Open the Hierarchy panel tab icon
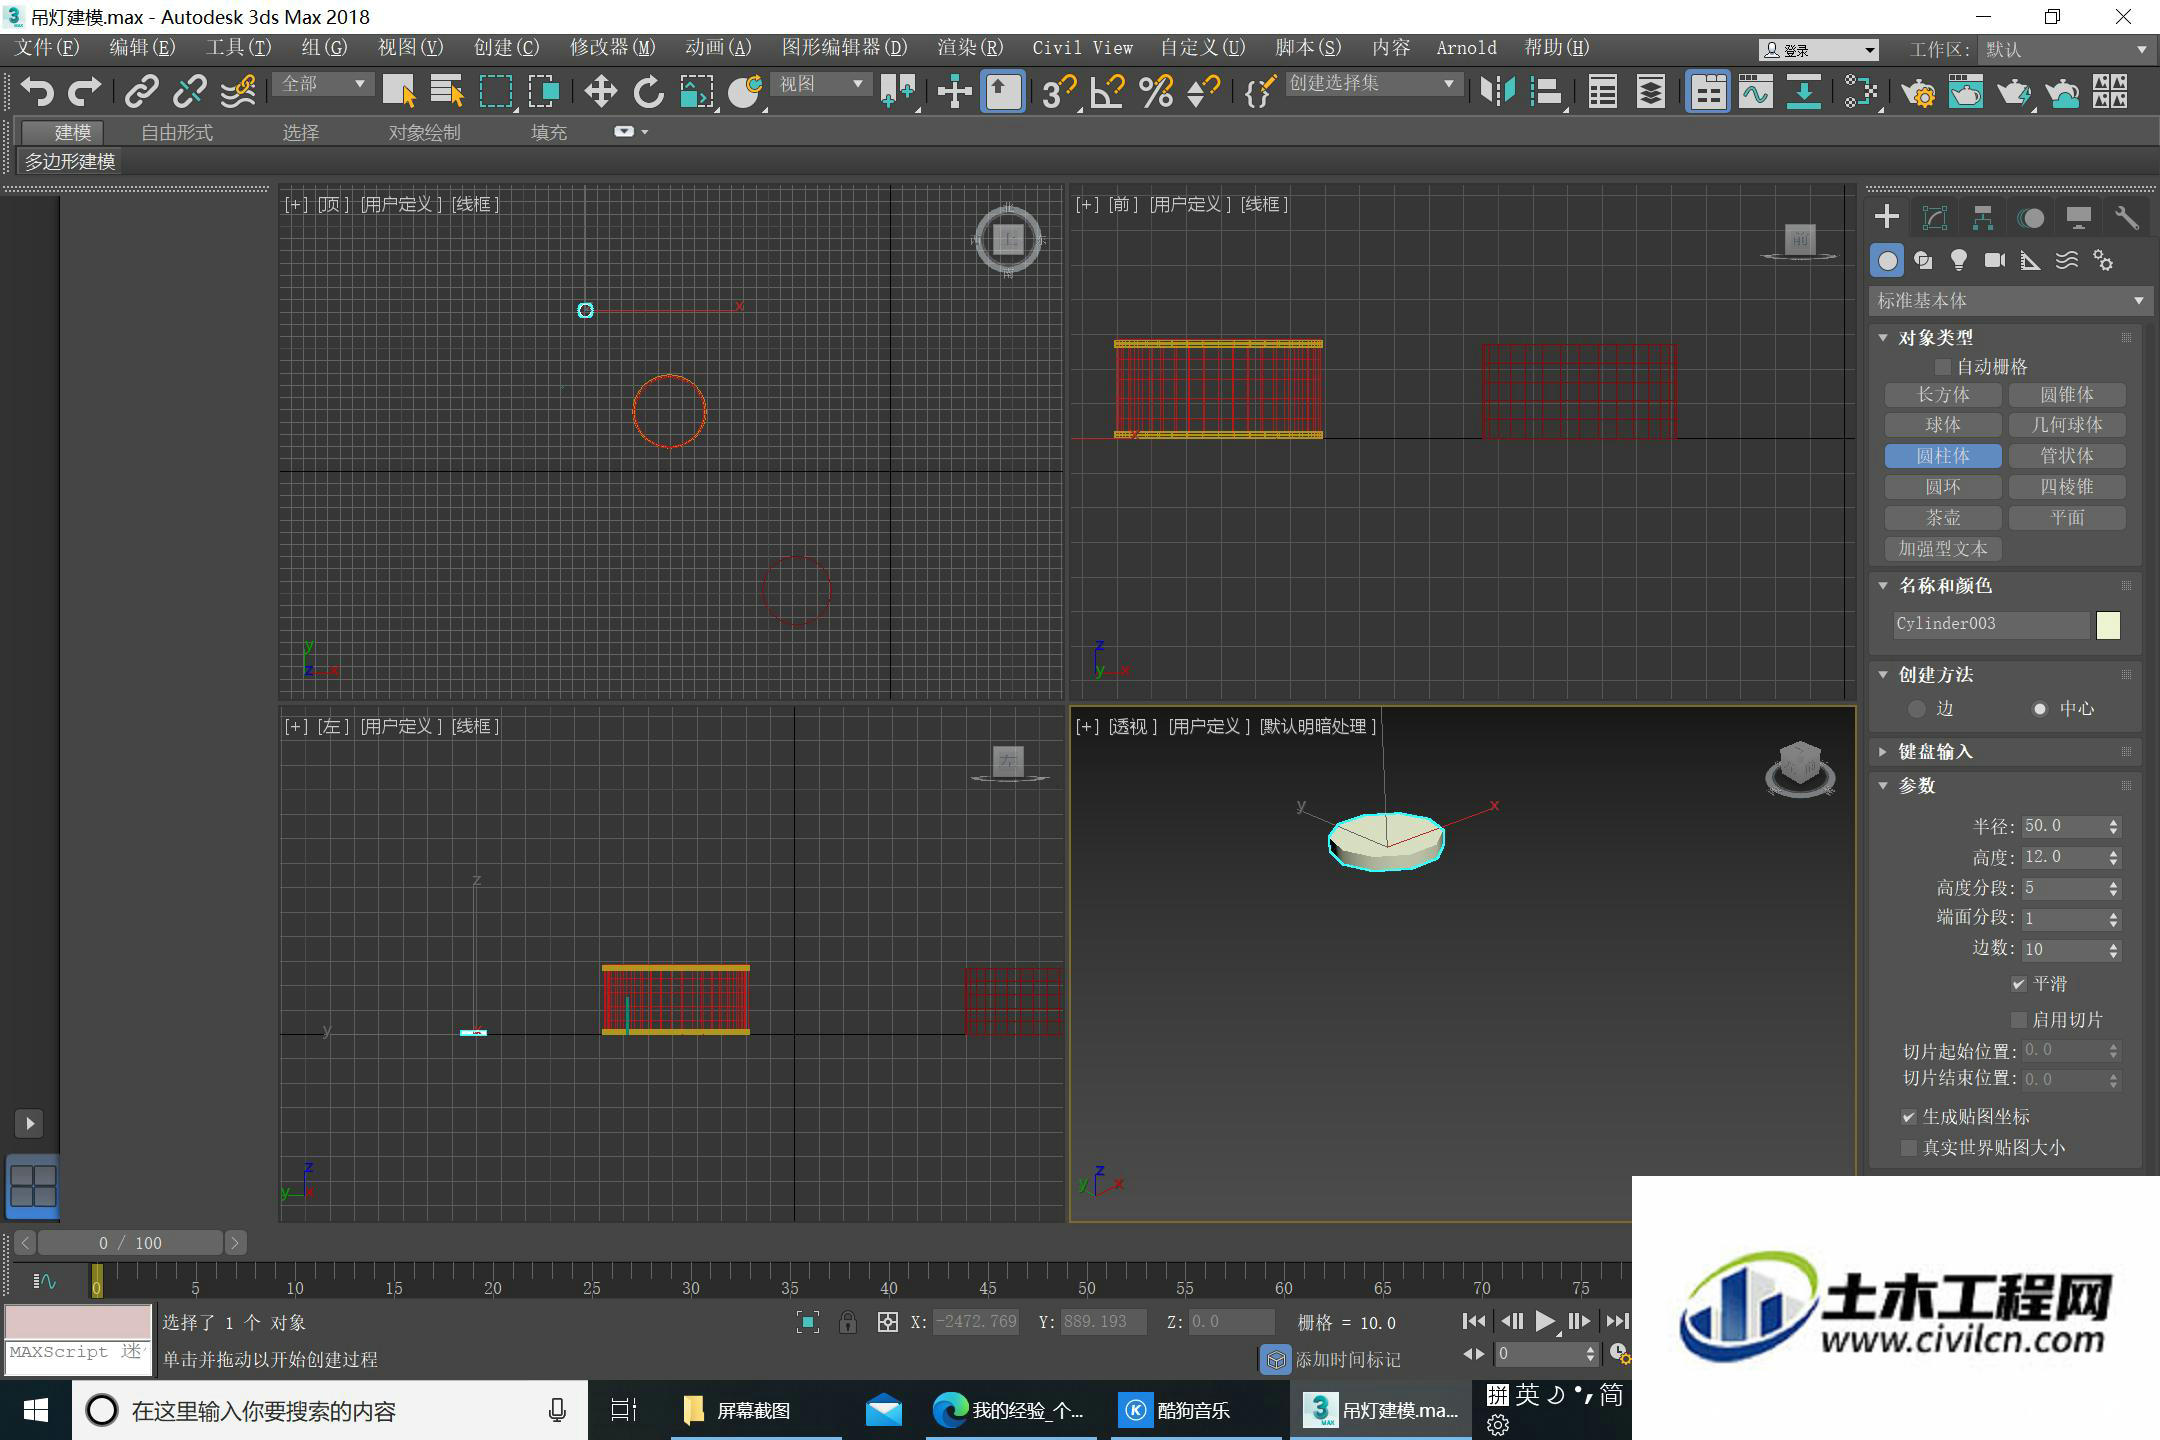 tap(1983, 218)
